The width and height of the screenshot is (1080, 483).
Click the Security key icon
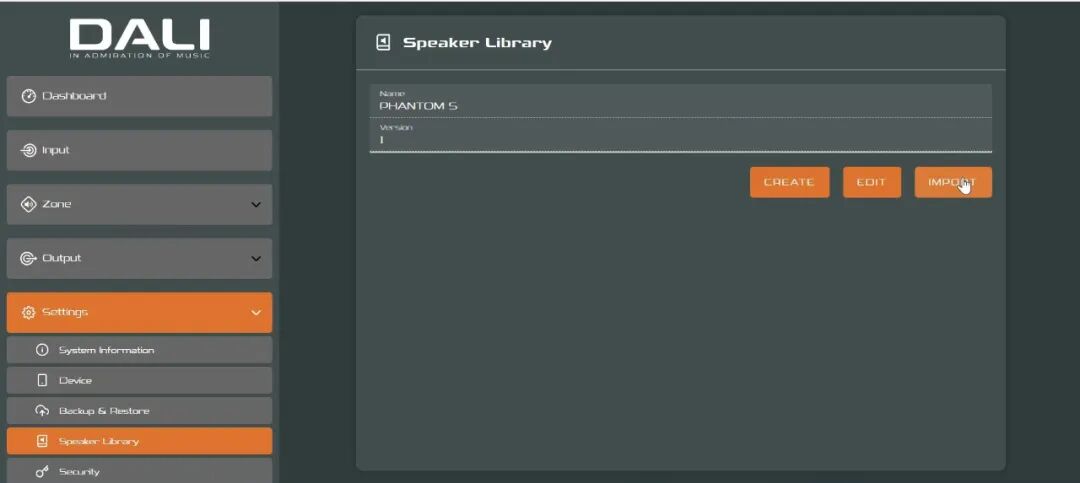click(42, 471)
